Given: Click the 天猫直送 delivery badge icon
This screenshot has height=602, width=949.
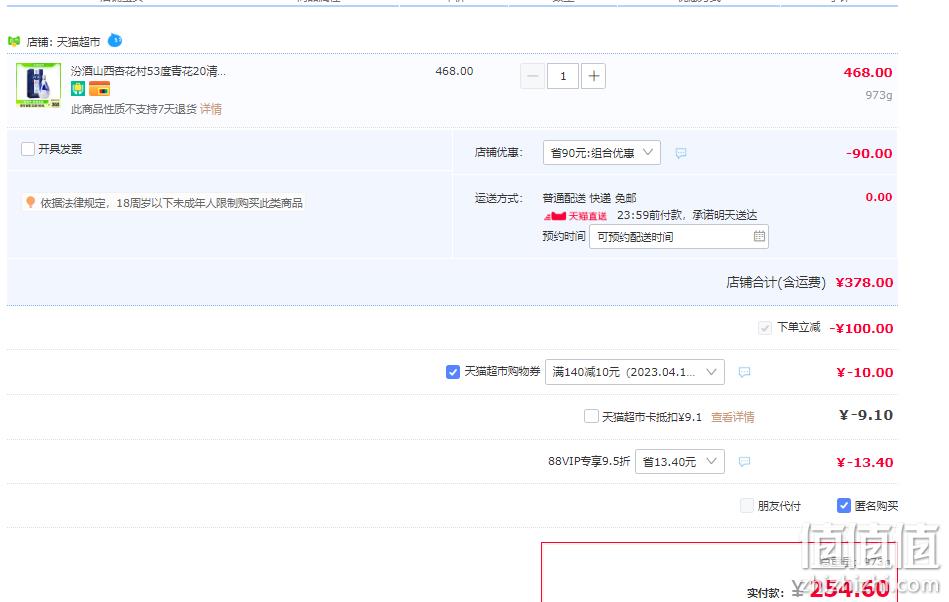Looking at the screenshot, I should tap(575, 216).
